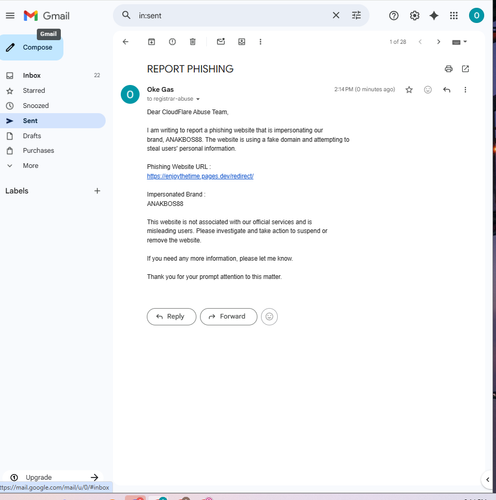496x500 pixels.
Task: Open the Google apps grid
Action: (454, 16)
